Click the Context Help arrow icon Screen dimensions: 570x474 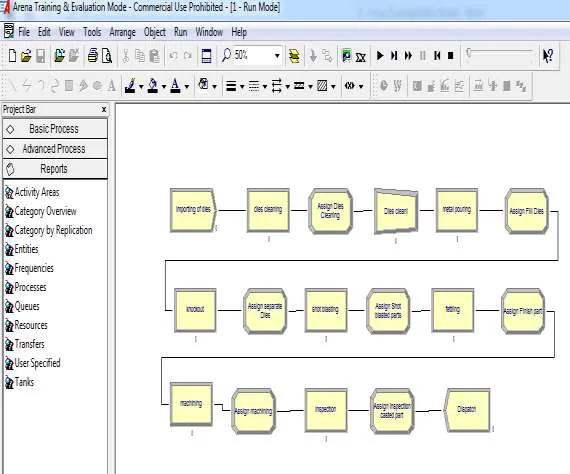click(548, 56)
